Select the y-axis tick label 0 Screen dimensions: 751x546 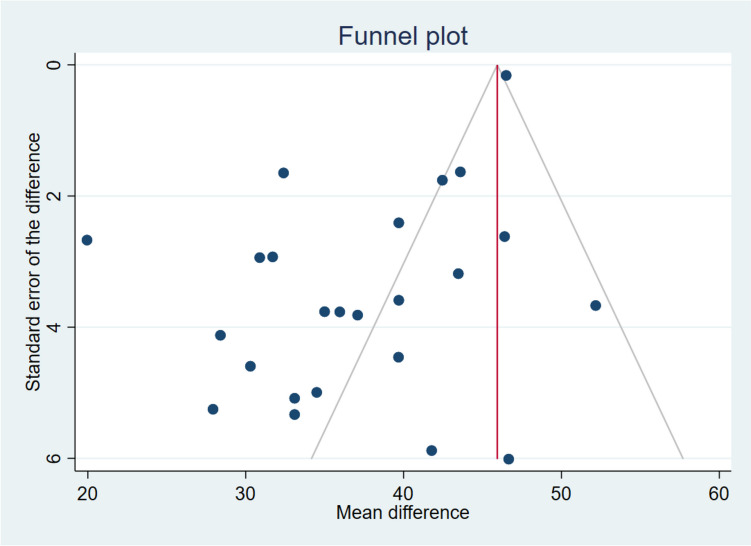[56, 64]
